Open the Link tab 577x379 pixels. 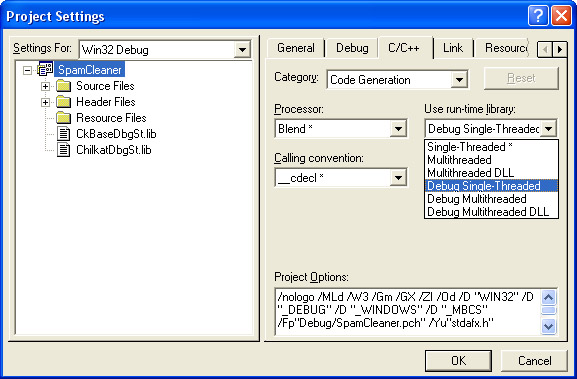(x=453, y=48)
